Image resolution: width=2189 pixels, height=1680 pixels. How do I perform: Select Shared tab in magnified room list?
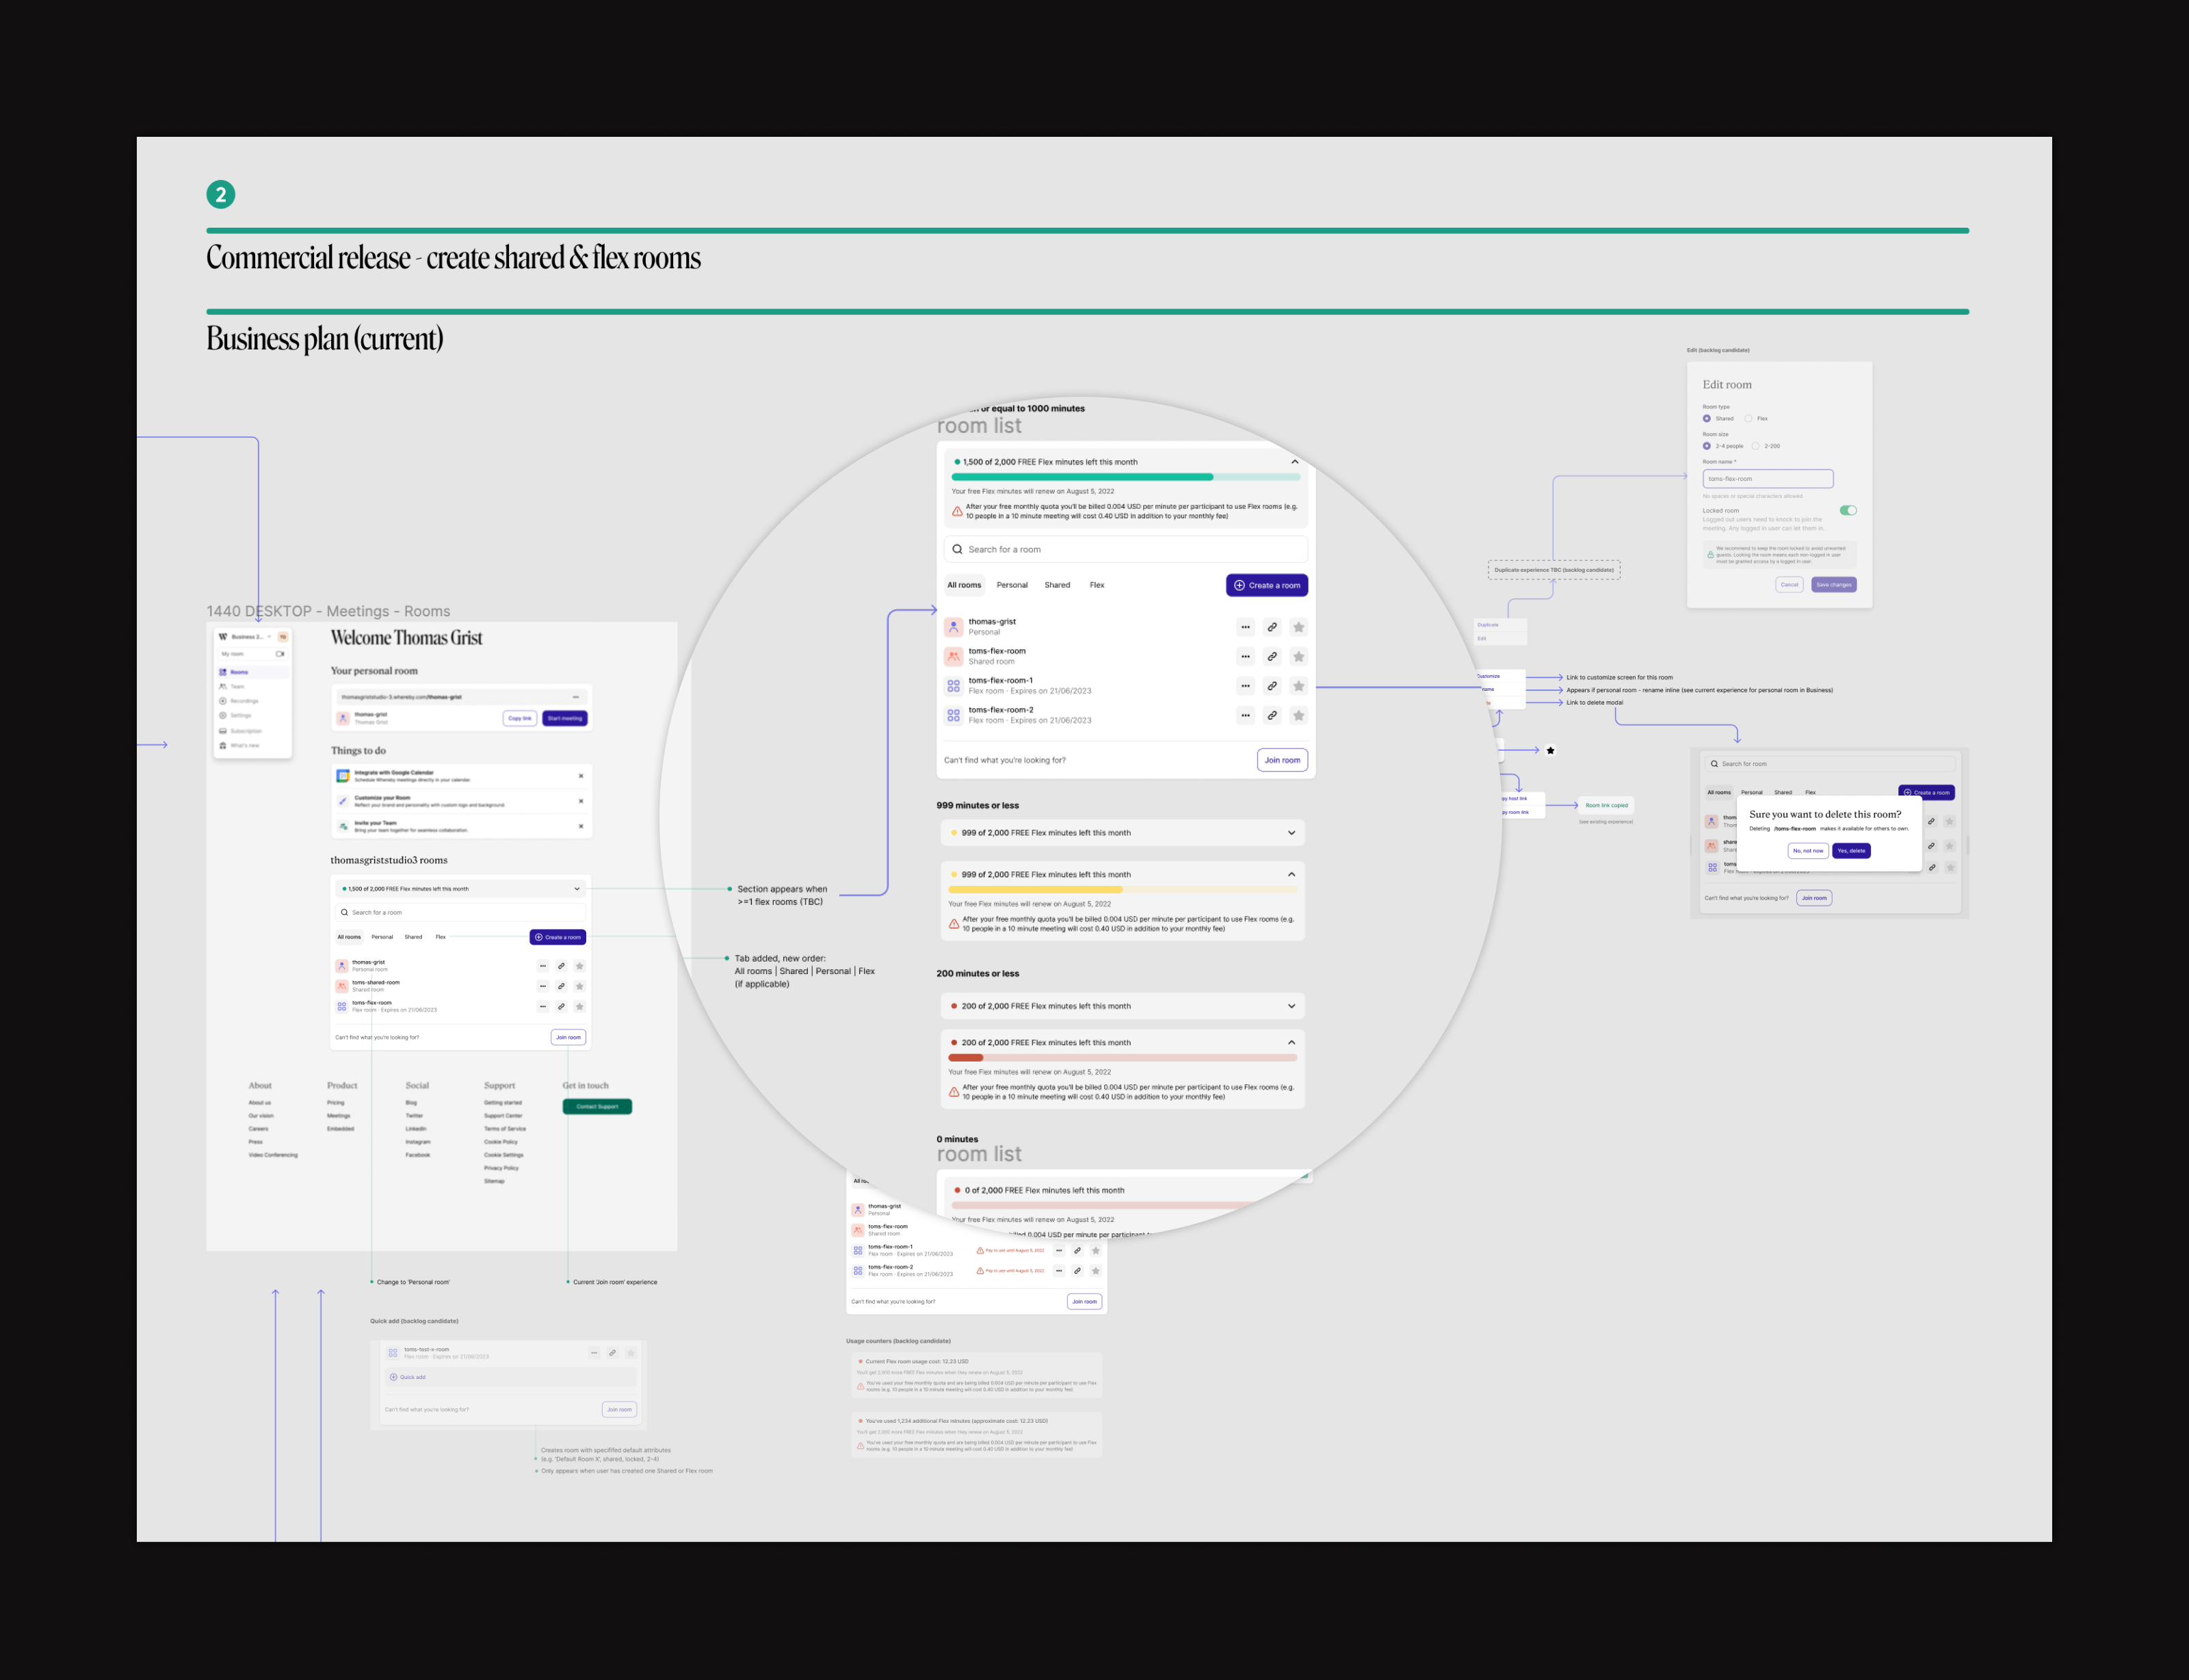(1057, 585)
